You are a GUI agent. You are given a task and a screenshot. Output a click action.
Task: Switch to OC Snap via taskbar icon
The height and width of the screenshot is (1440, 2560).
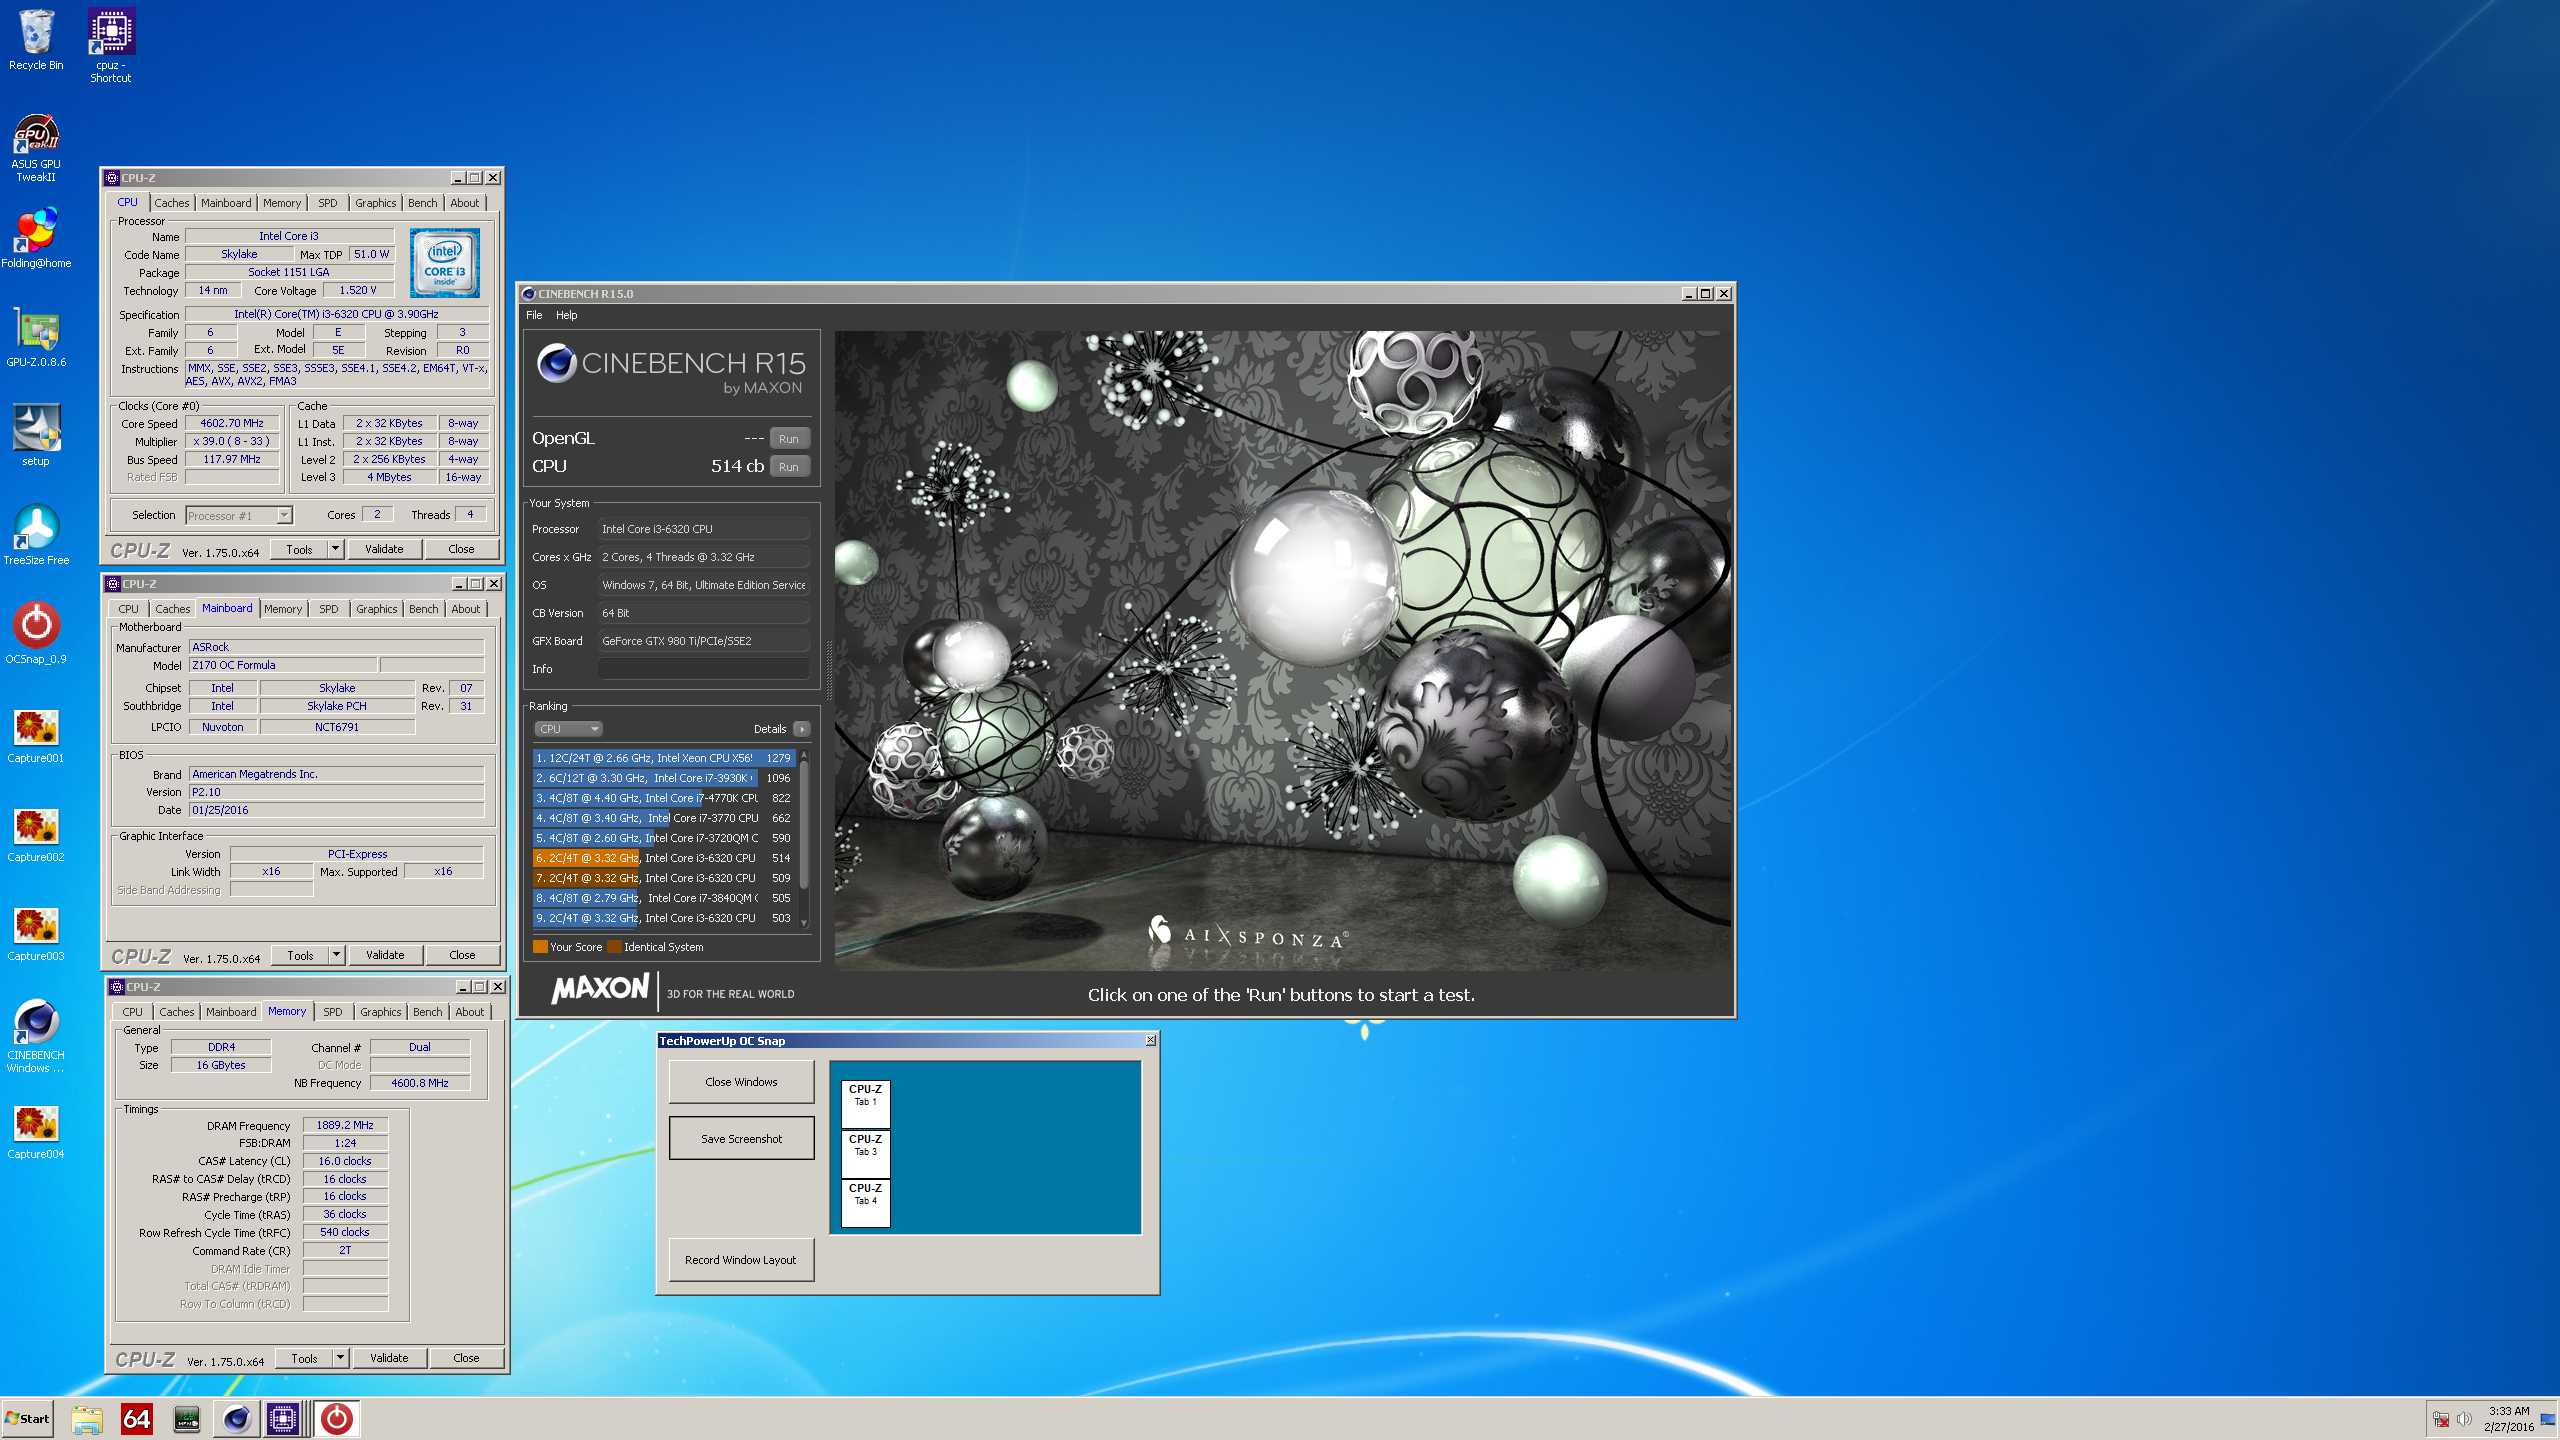[x=337, y=1418]
